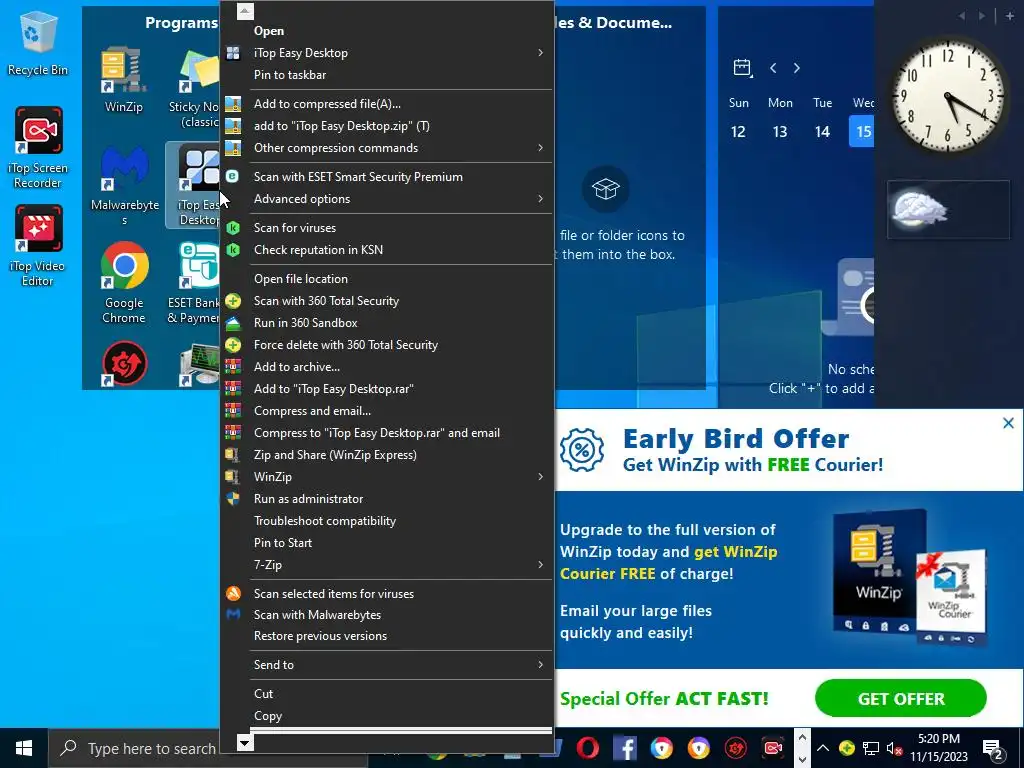Select the WinZip shortcut in Programs box
This screenshot has width=1024, height=768.
click(123, 80)
